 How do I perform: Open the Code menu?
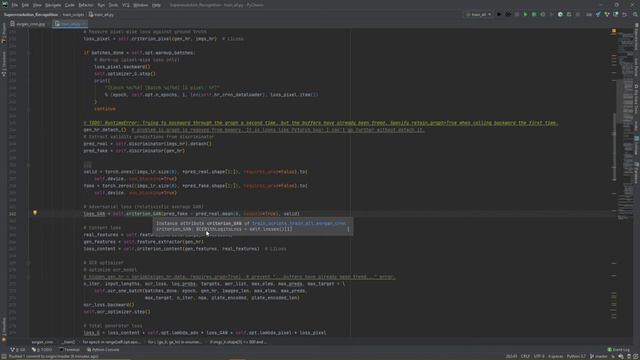pyautogui.click(x=70, y=5)
